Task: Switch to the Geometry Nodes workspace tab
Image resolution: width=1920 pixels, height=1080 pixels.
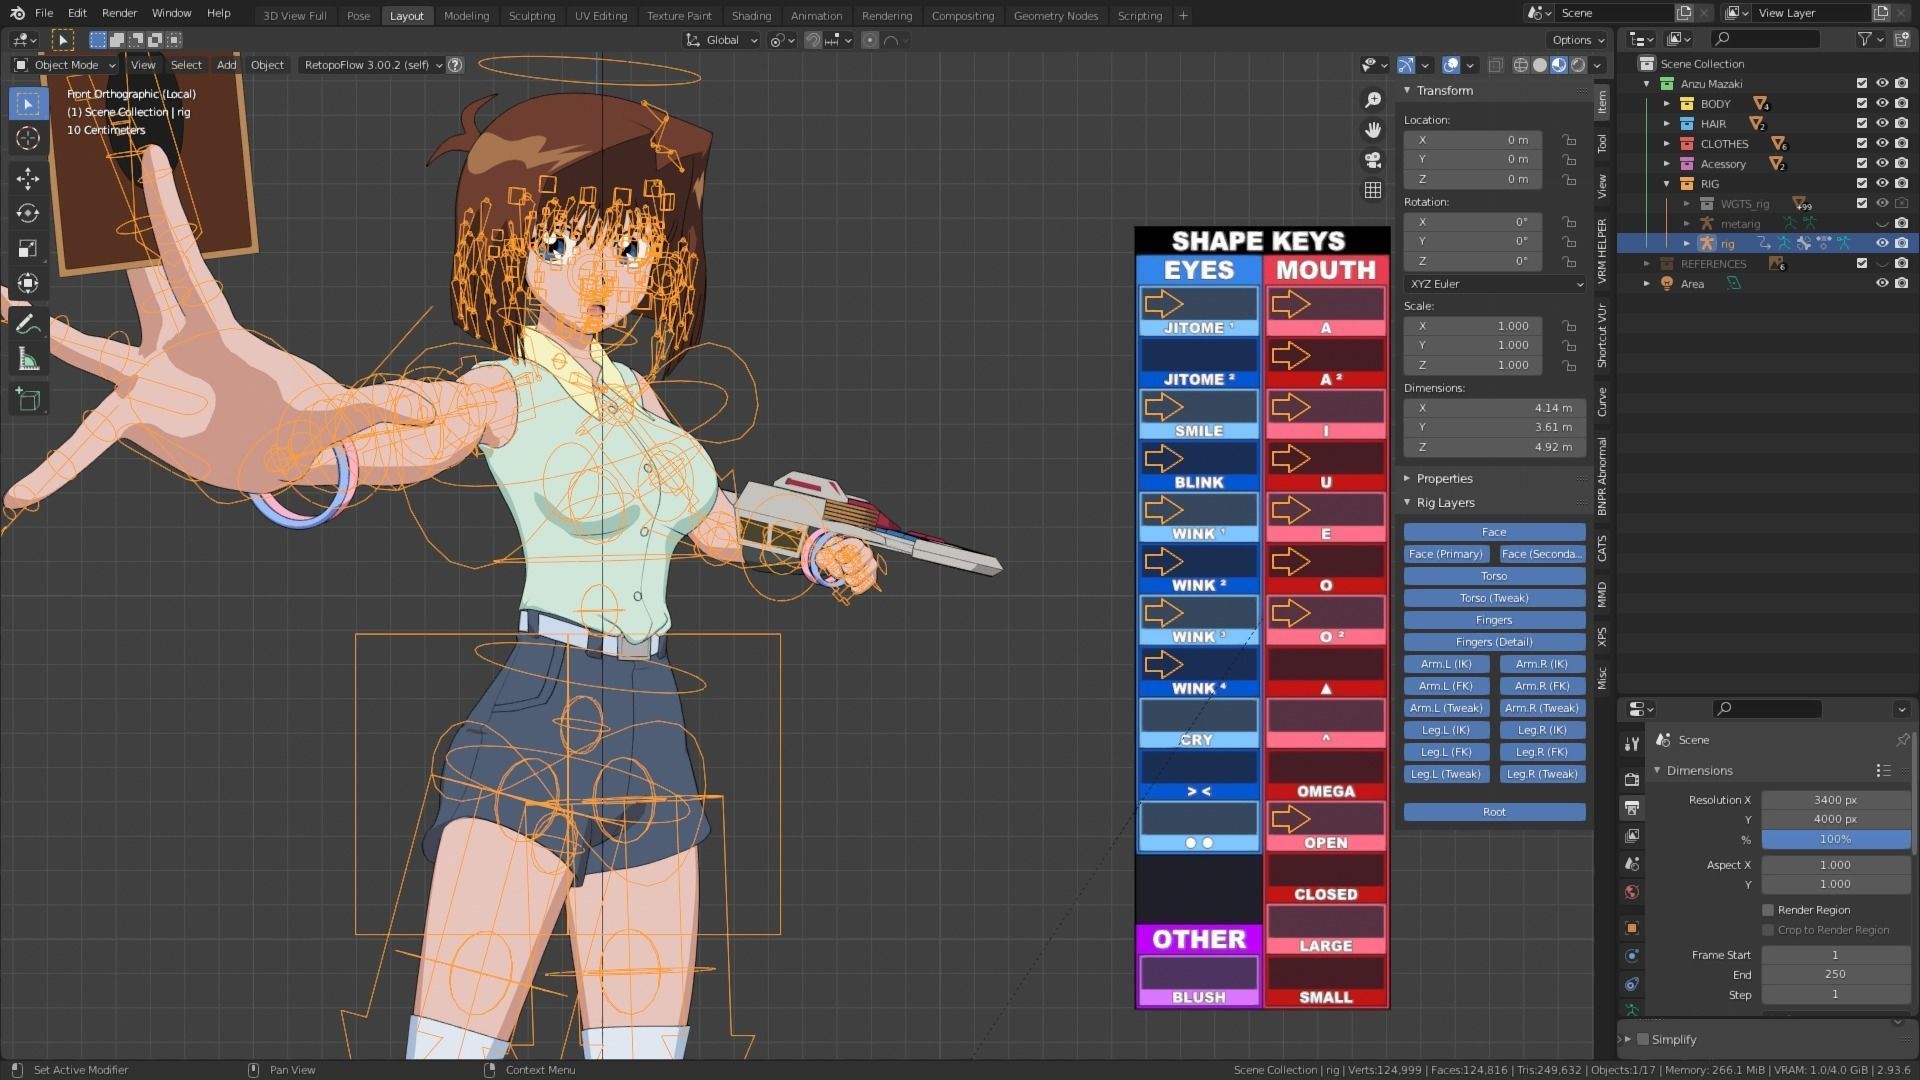Action: (x=1055, y=15)
